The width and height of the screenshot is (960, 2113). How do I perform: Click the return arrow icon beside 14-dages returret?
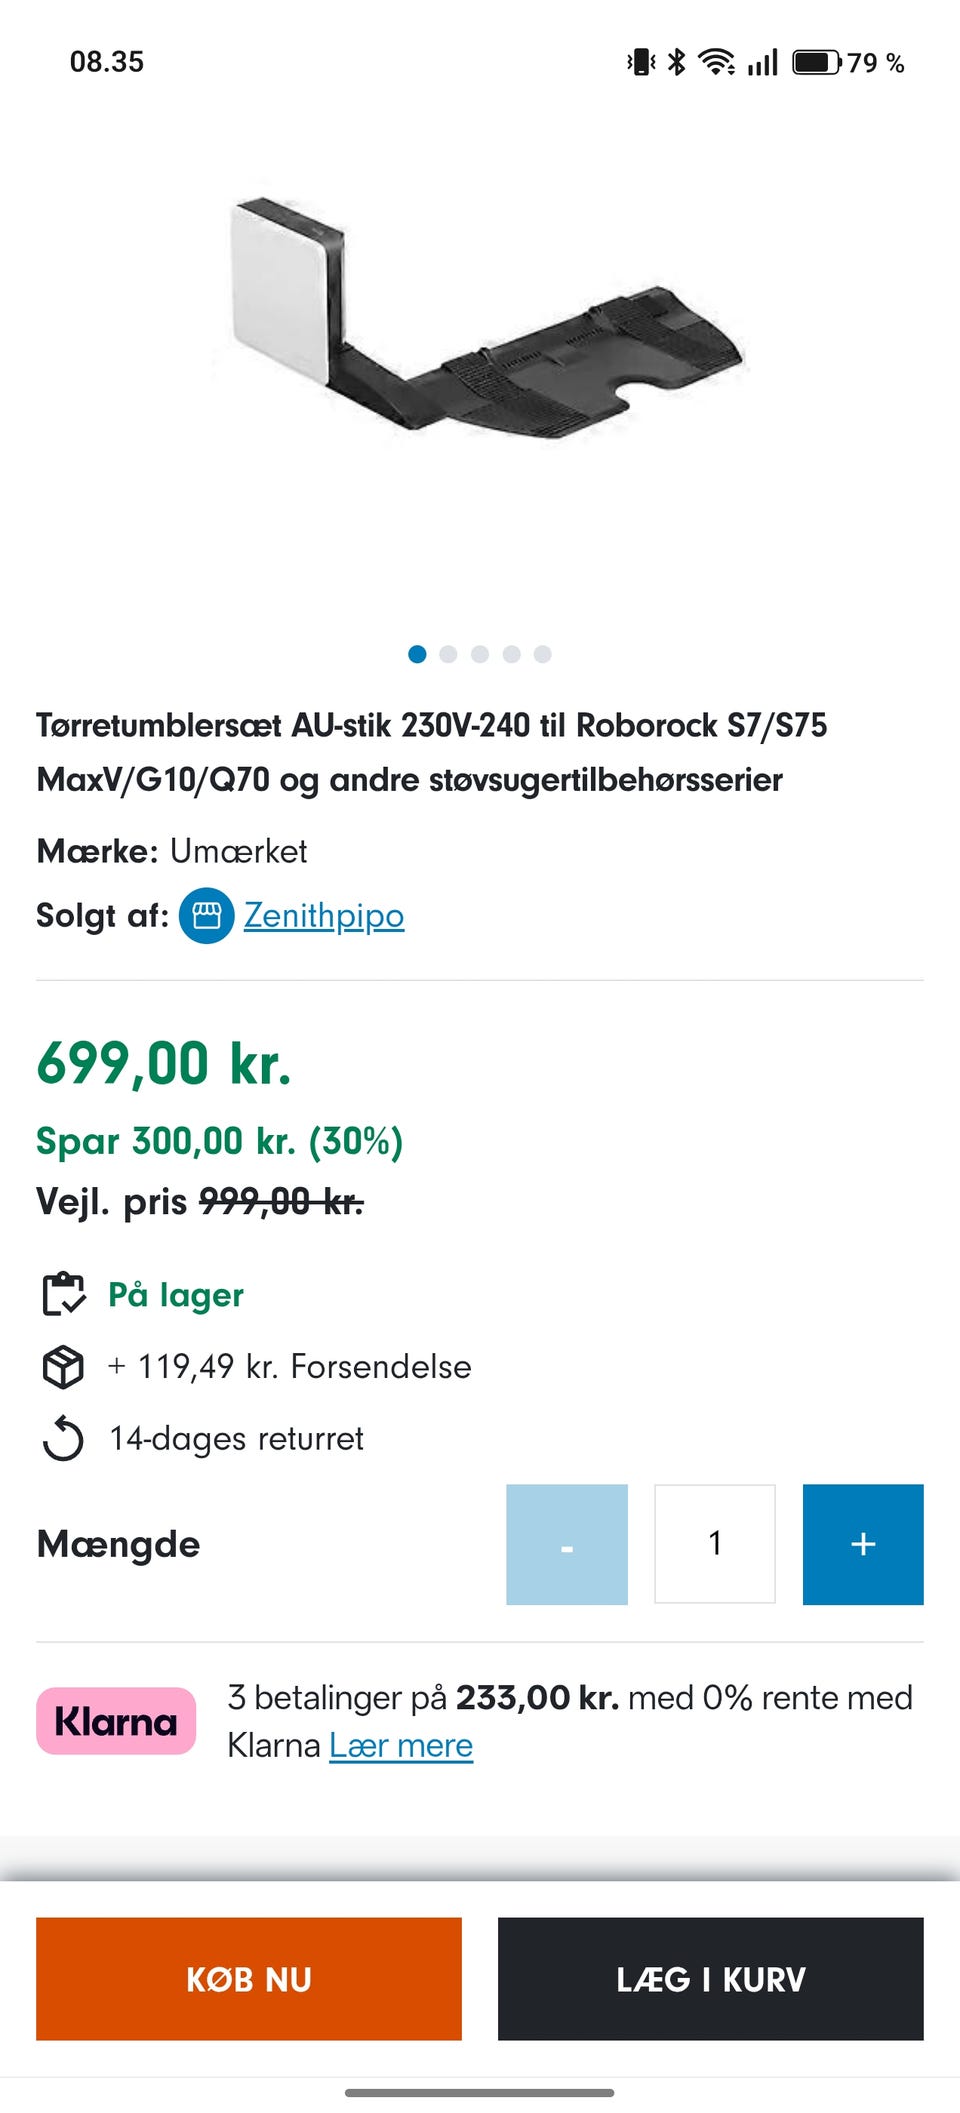tap(62, 1438)
